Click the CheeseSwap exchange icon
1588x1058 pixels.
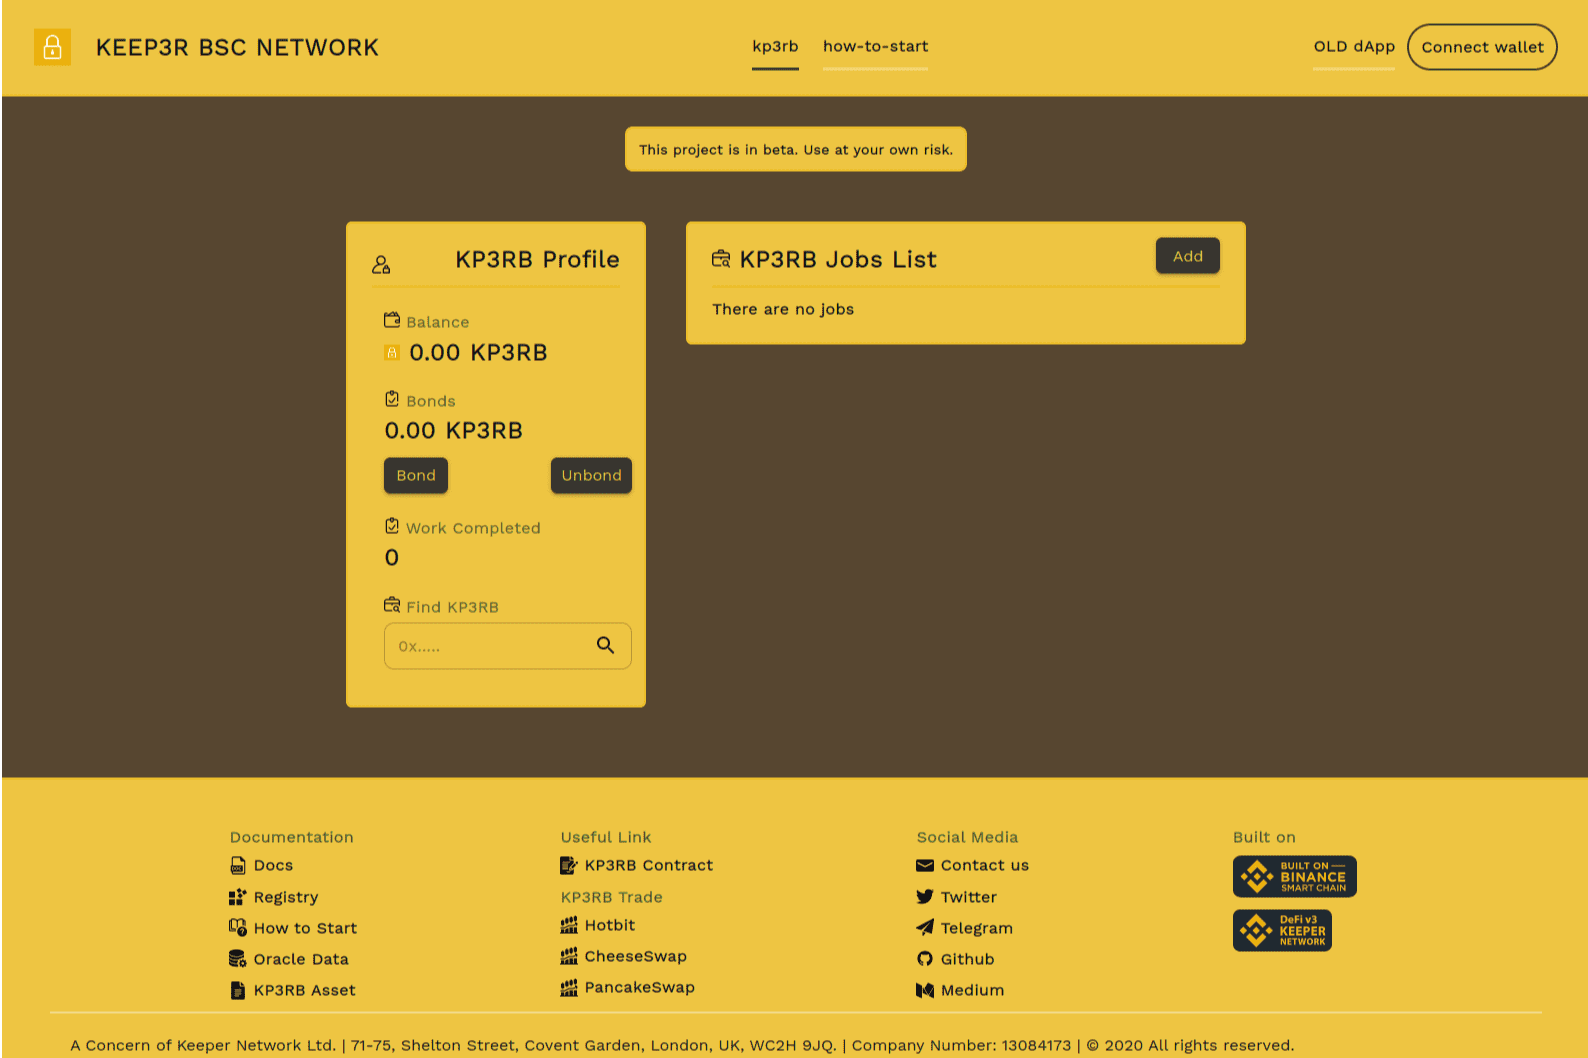click(x=569, y=956)
